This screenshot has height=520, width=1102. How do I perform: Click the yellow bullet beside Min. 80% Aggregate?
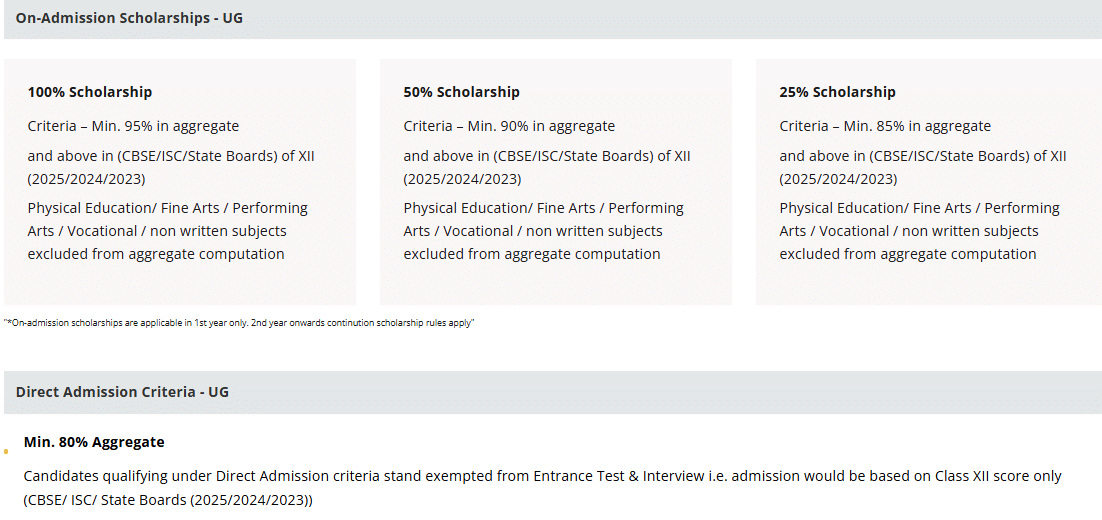7,451
